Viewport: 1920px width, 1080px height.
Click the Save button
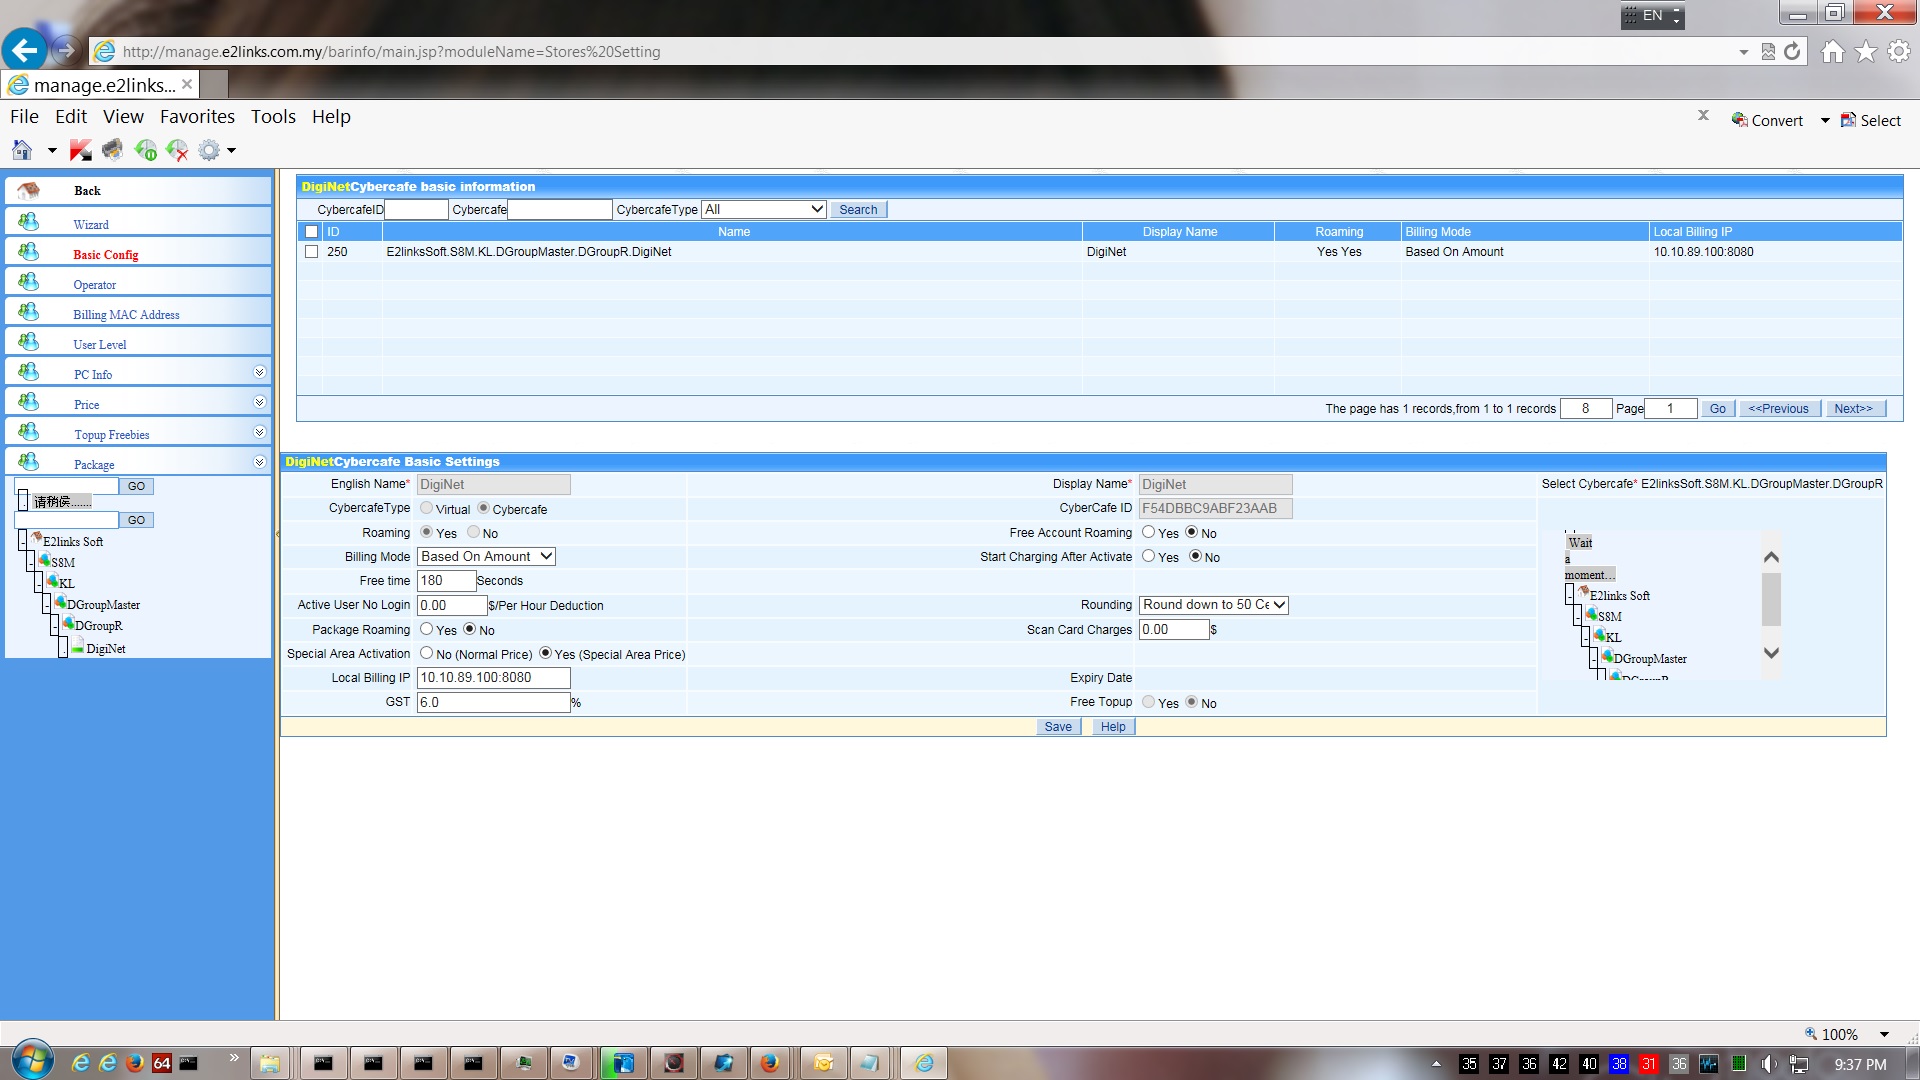click(1057, 727)
